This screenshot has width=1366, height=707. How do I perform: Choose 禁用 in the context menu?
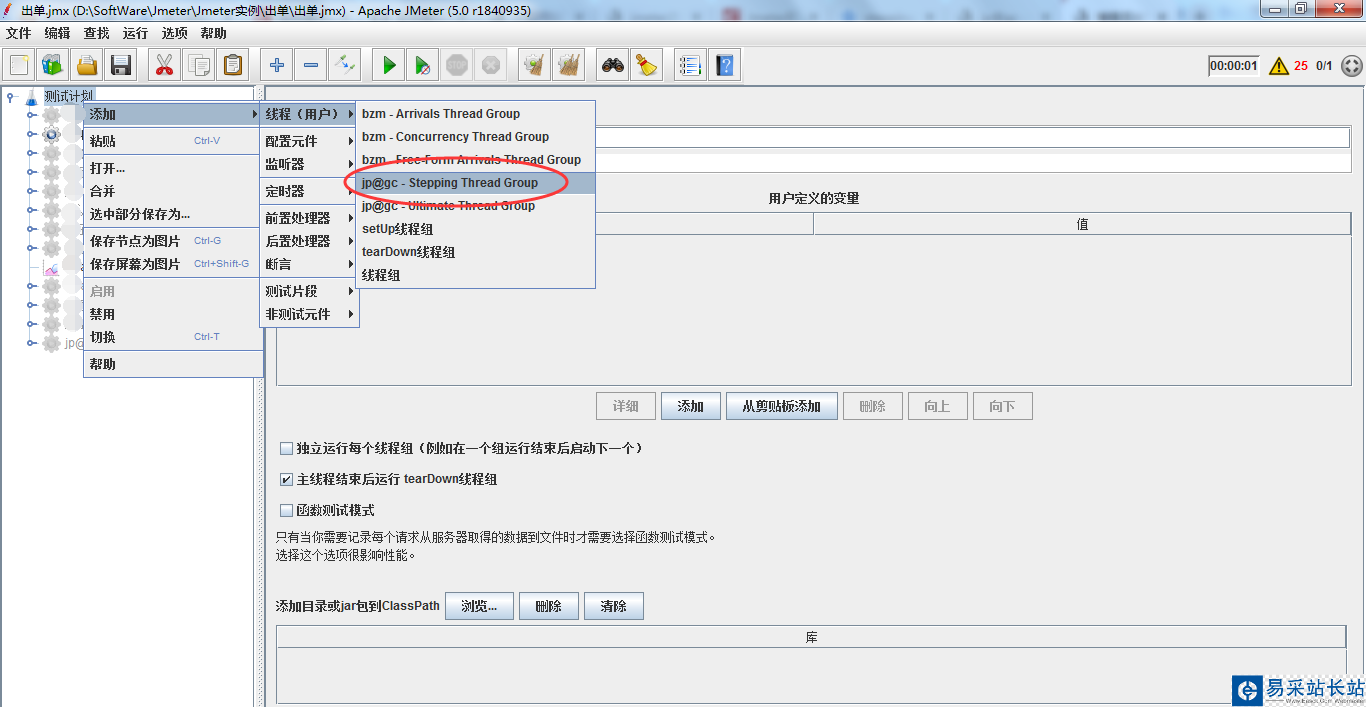pyautogui.click(x=173, y=314)
